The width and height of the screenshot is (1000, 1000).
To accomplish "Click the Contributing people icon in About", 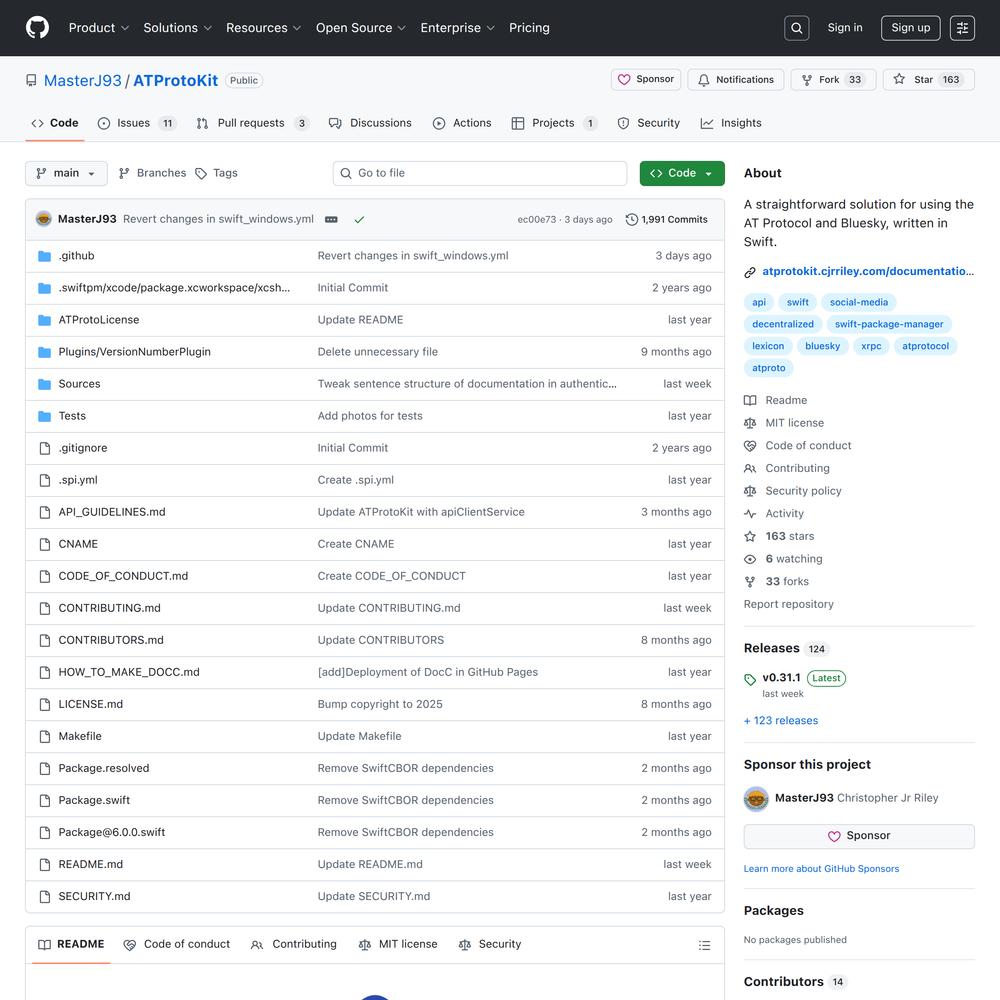I will (750, 468).
